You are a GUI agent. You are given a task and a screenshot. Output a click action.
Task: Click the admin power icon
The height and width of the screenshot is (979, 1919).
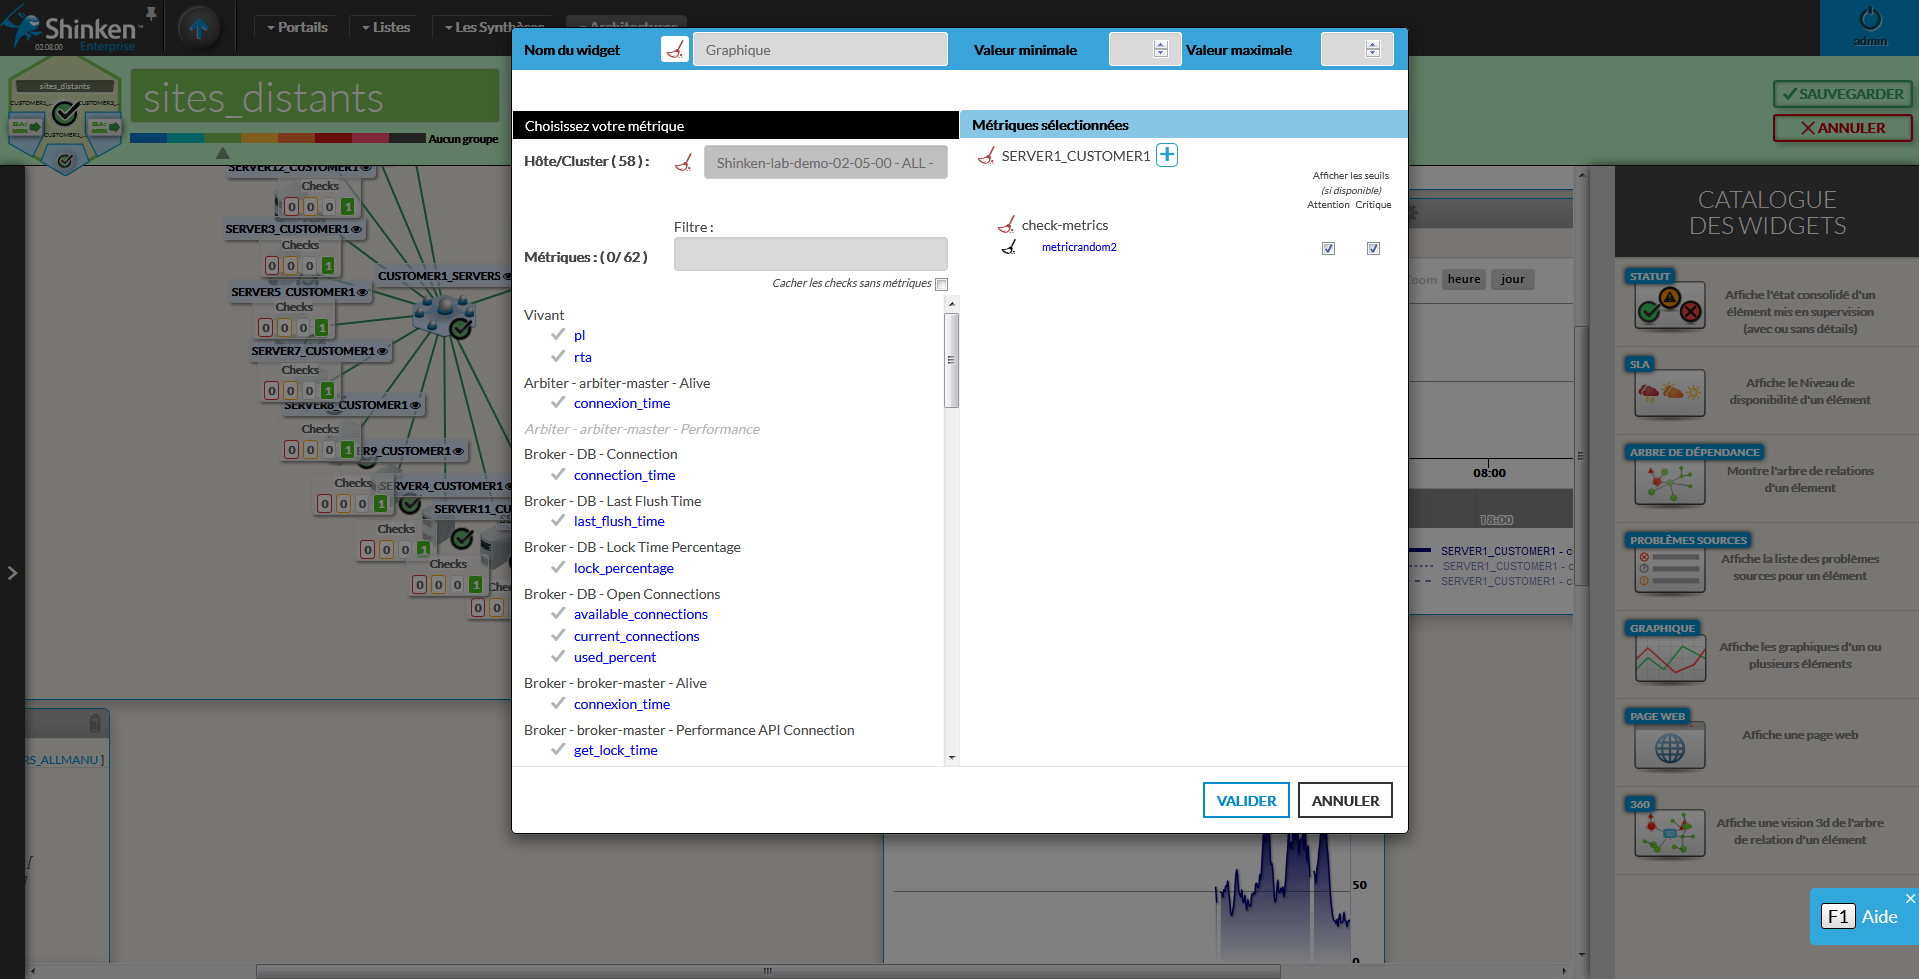(x=1869, y=20)
